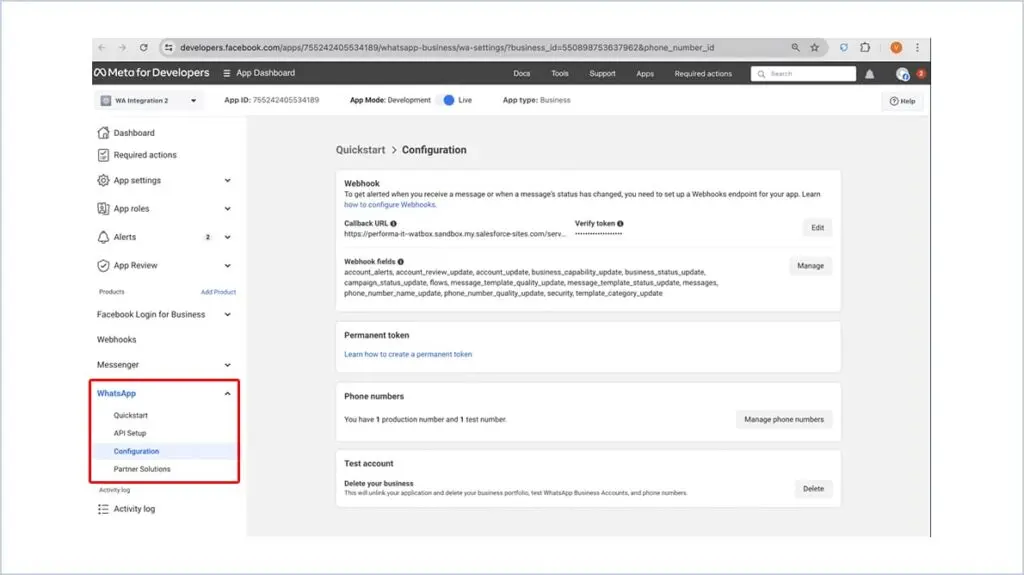Click the Callback URL info icon

point(393,223)
